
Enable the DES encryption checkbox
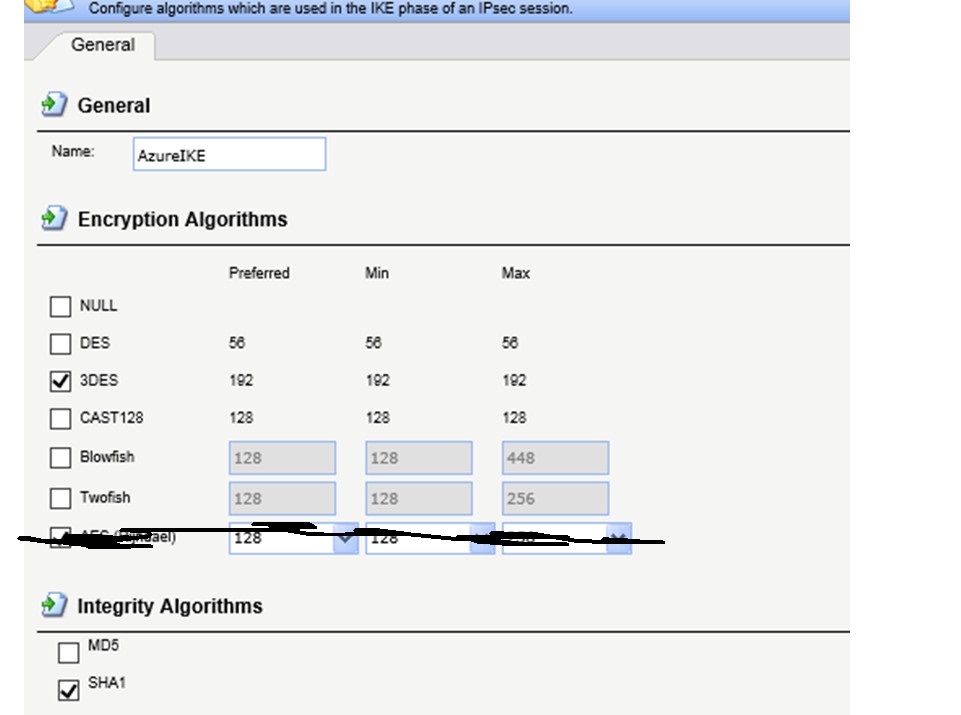click(61, 344)
